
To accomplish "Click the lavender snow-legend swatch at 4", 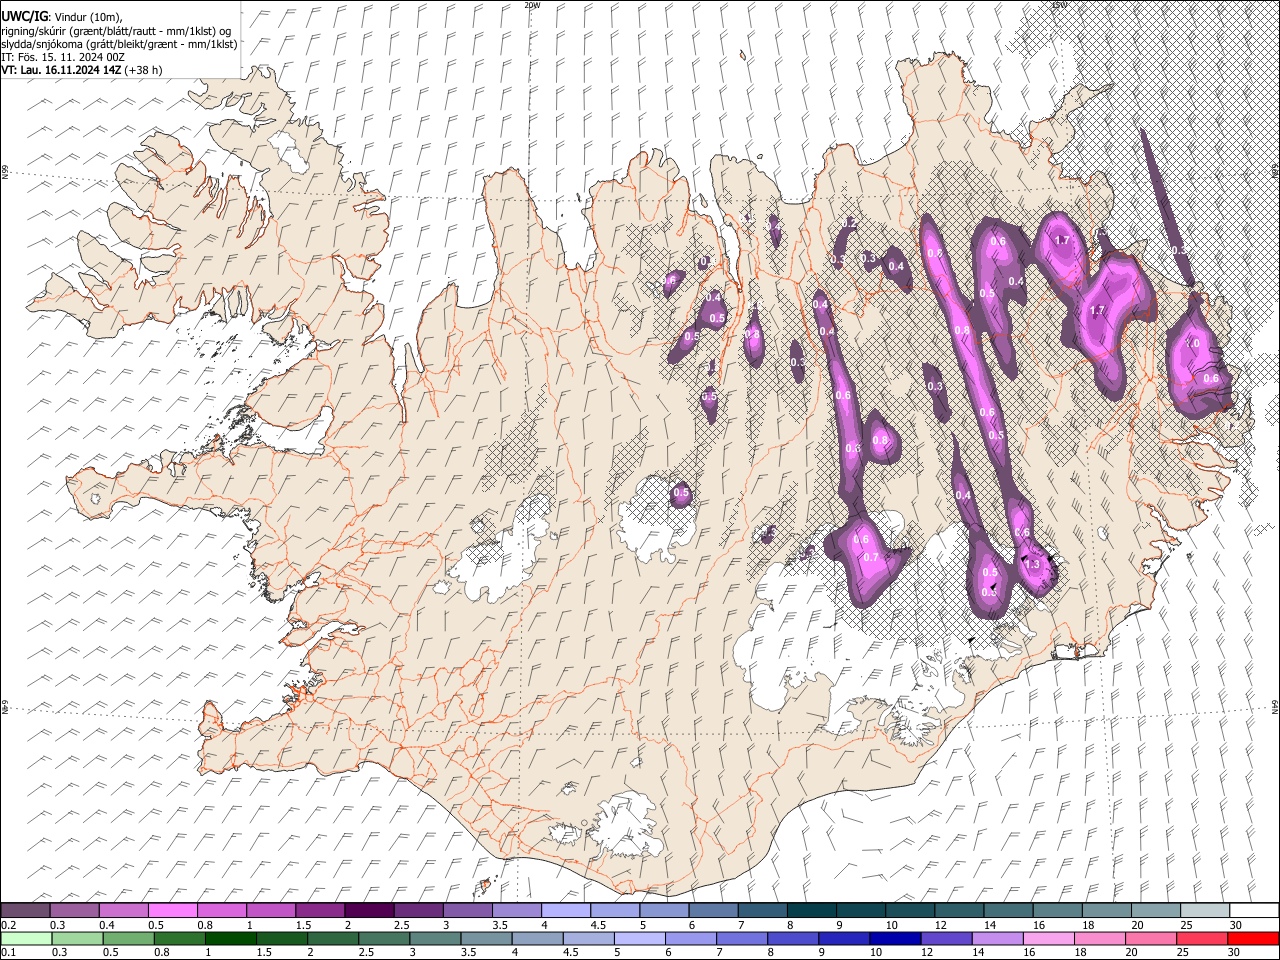I will (x=564, y=911).
